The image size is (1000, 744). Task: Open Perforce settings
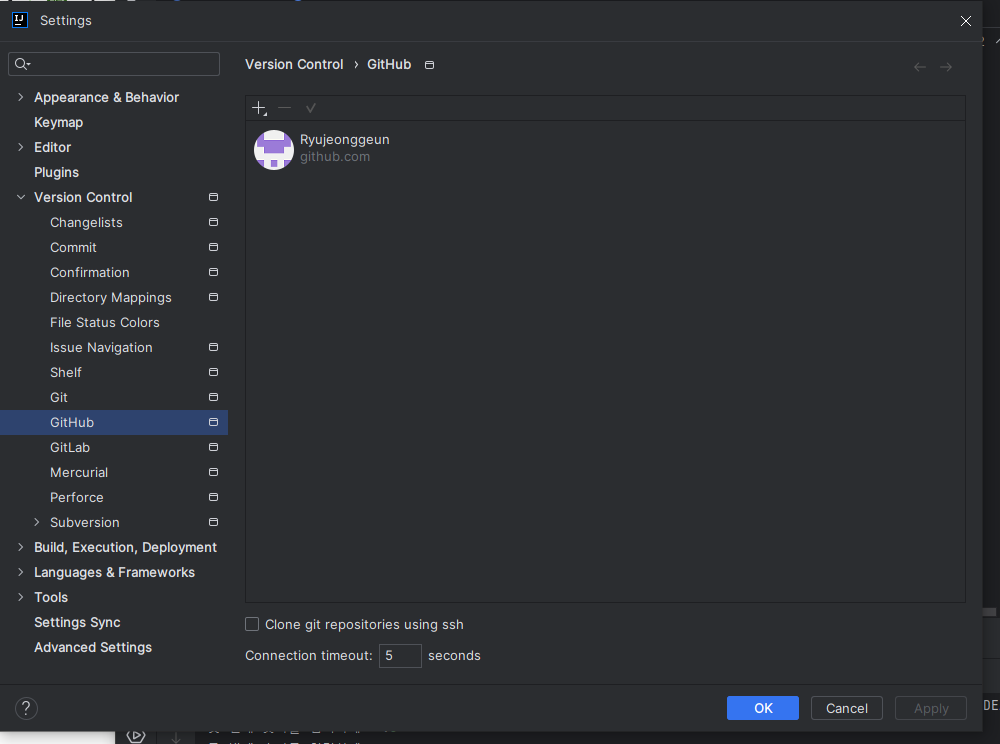[x=77, y=497]
